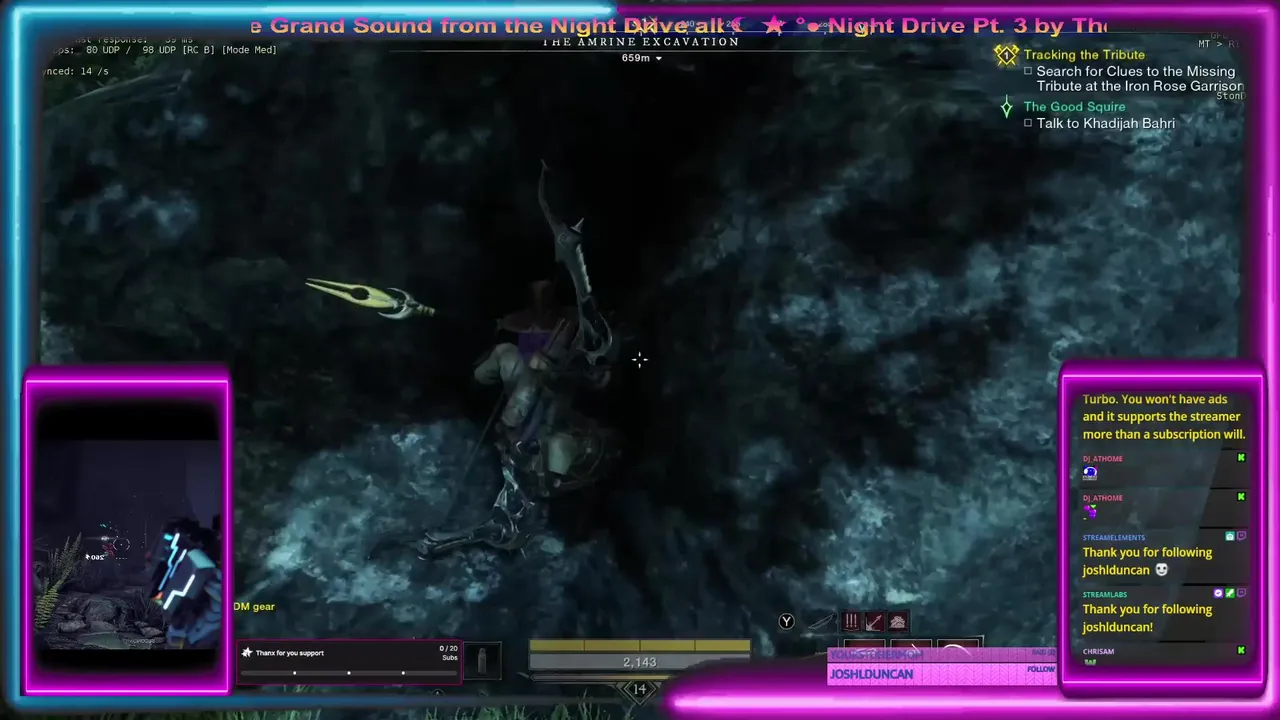Click the green Kick badge on second DJ_ATHOME message
Viewport: 1280px width, 720px height.
(x=1241, y=497)
